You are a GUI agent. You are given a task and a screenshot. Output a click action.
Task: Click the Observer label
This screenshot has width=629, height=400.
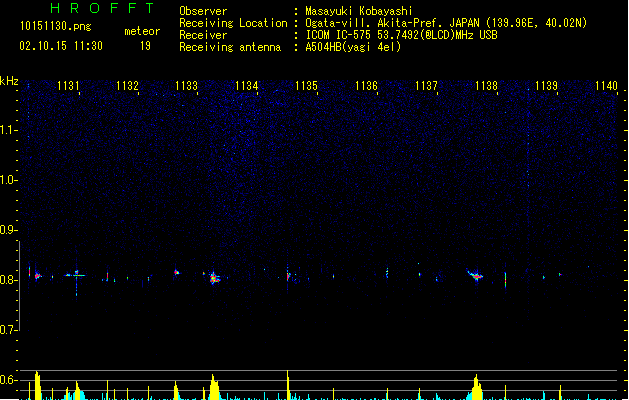point(203,11)
